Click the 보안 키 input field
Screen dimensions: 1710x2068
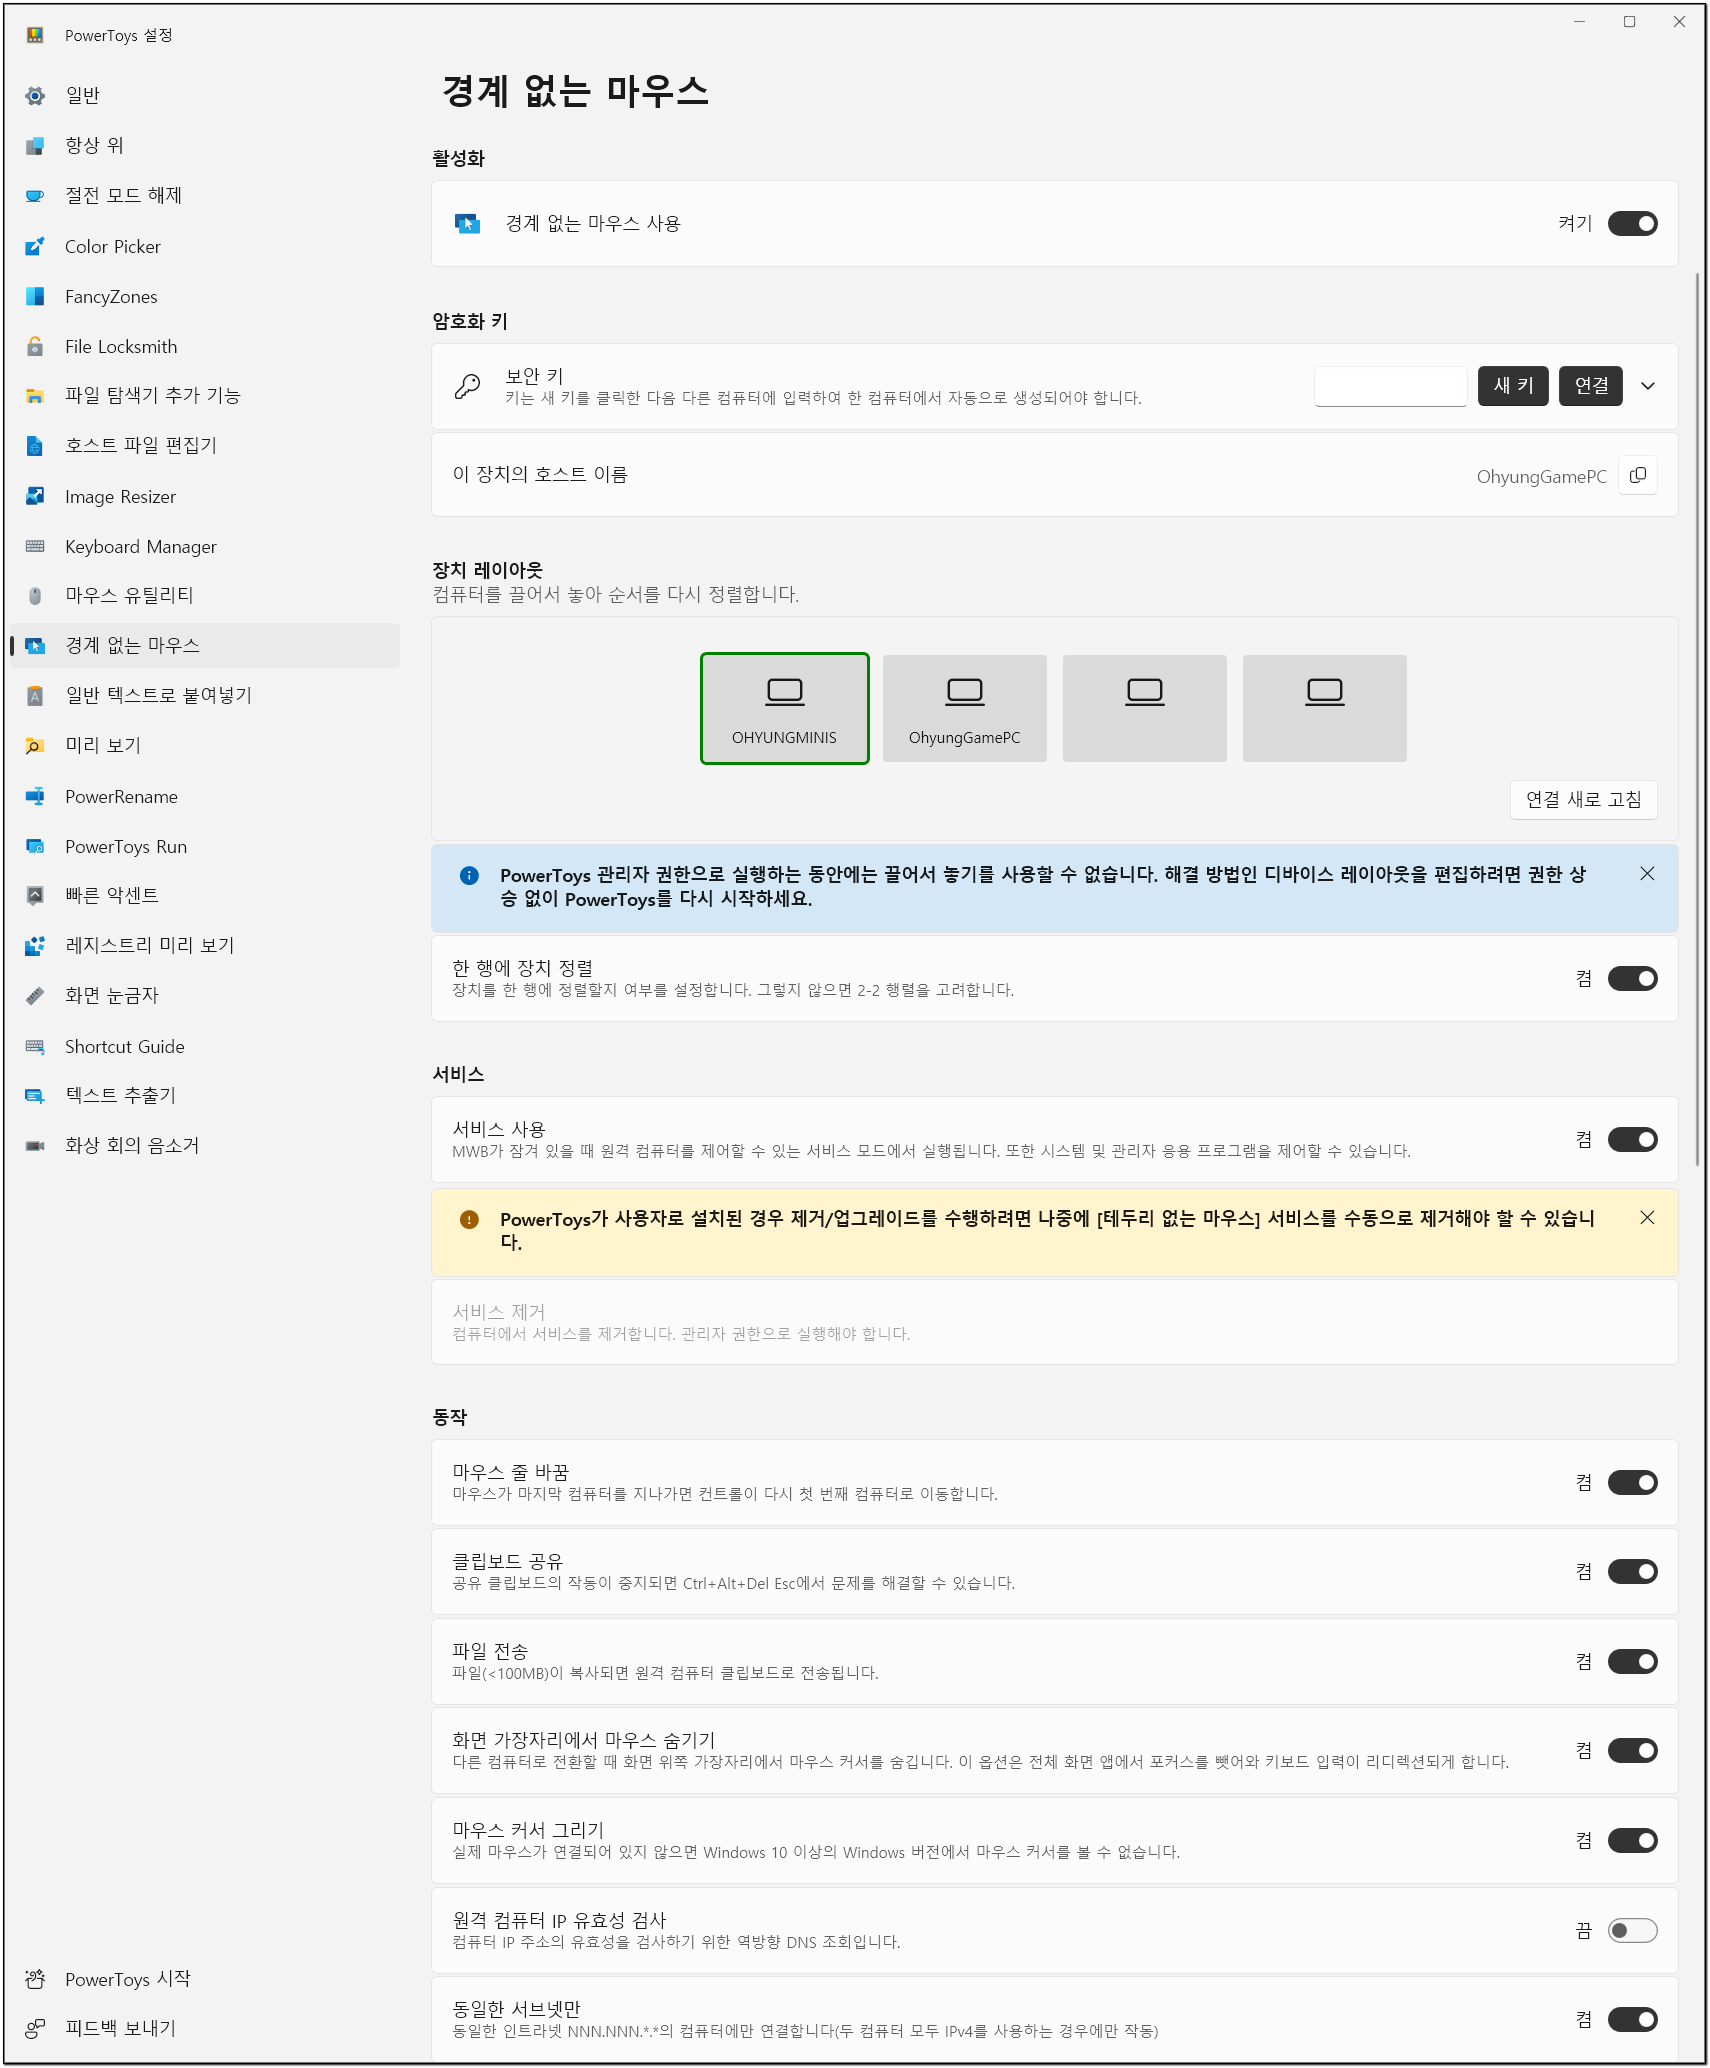1390,386
